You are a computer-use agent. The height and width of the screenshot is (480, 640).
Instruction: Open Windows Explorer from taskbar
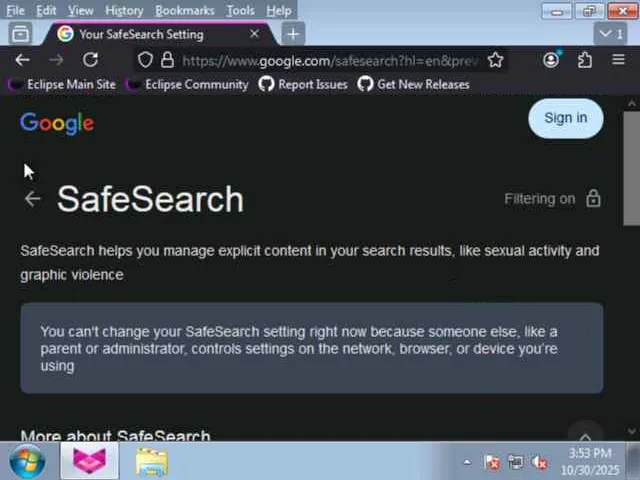151,462
